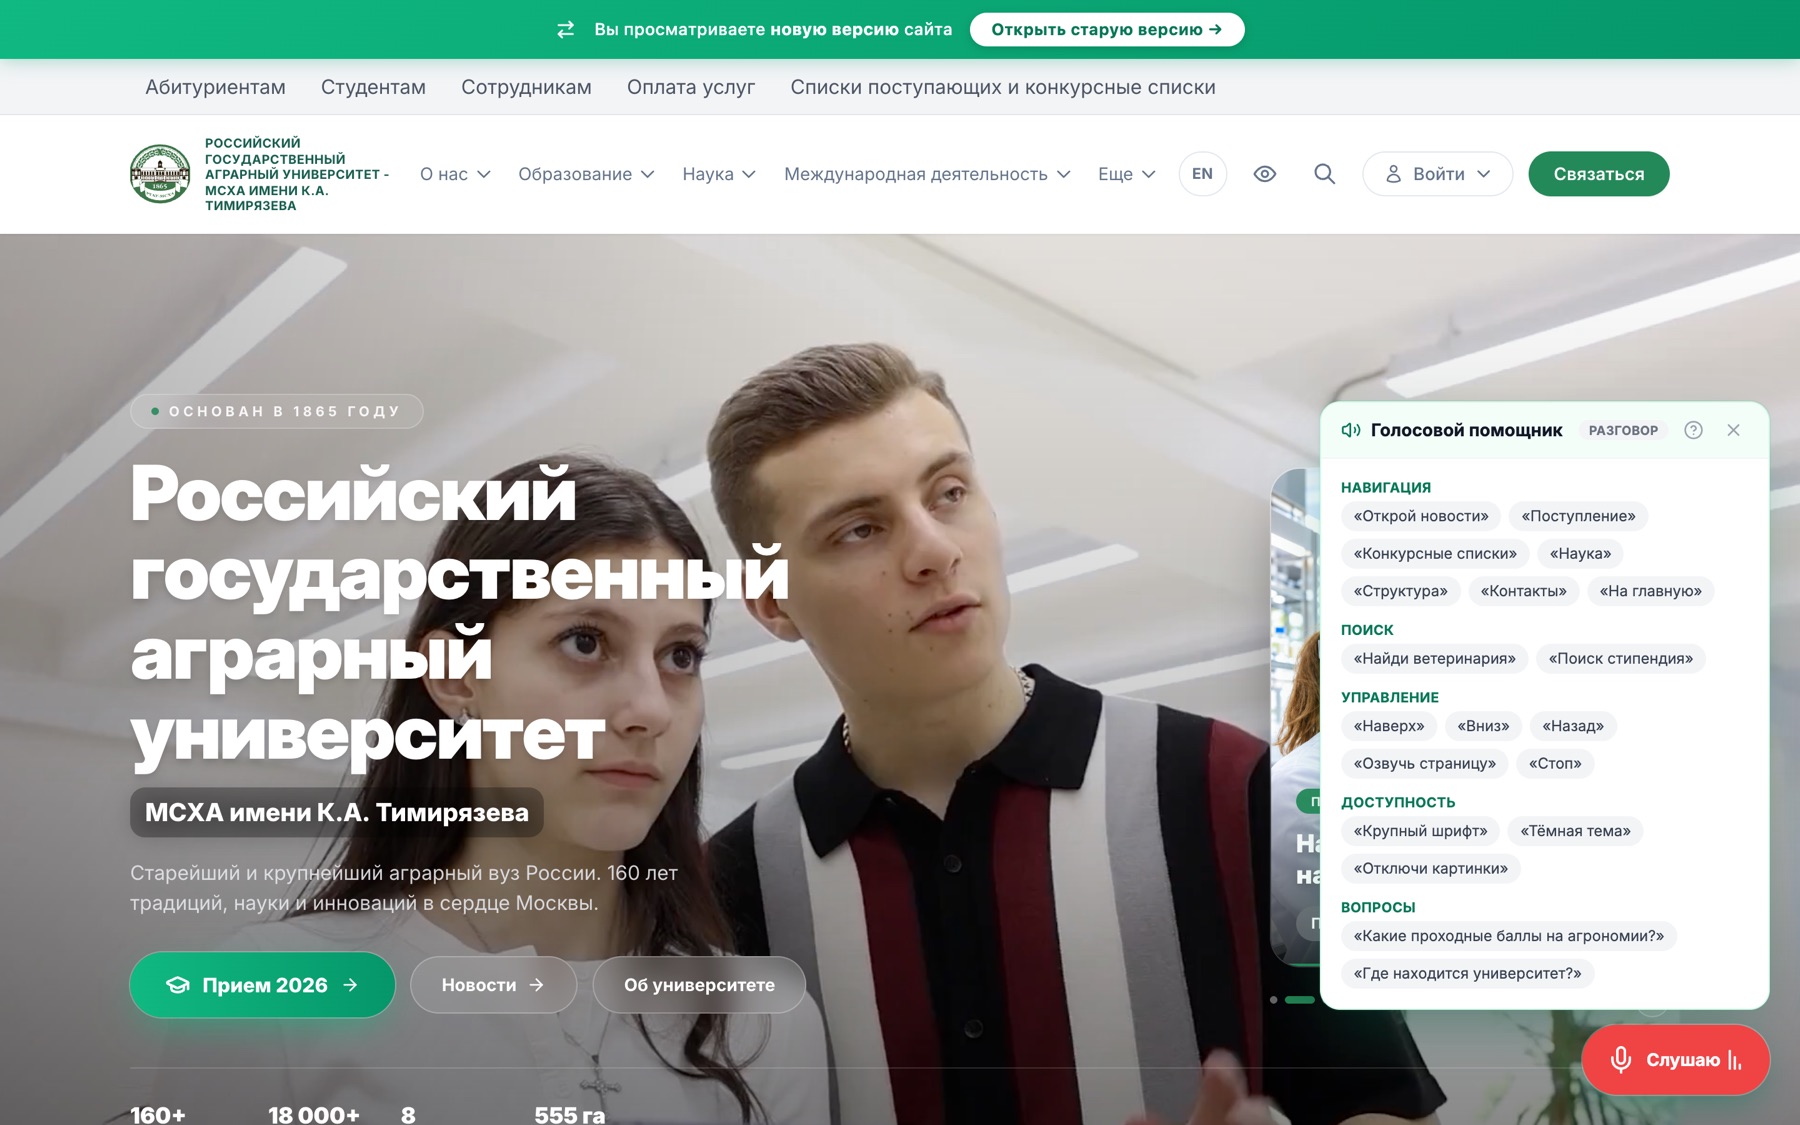Click the «Наверх» control chip
The image size is (1800, 1125).
click(1388, 726)
